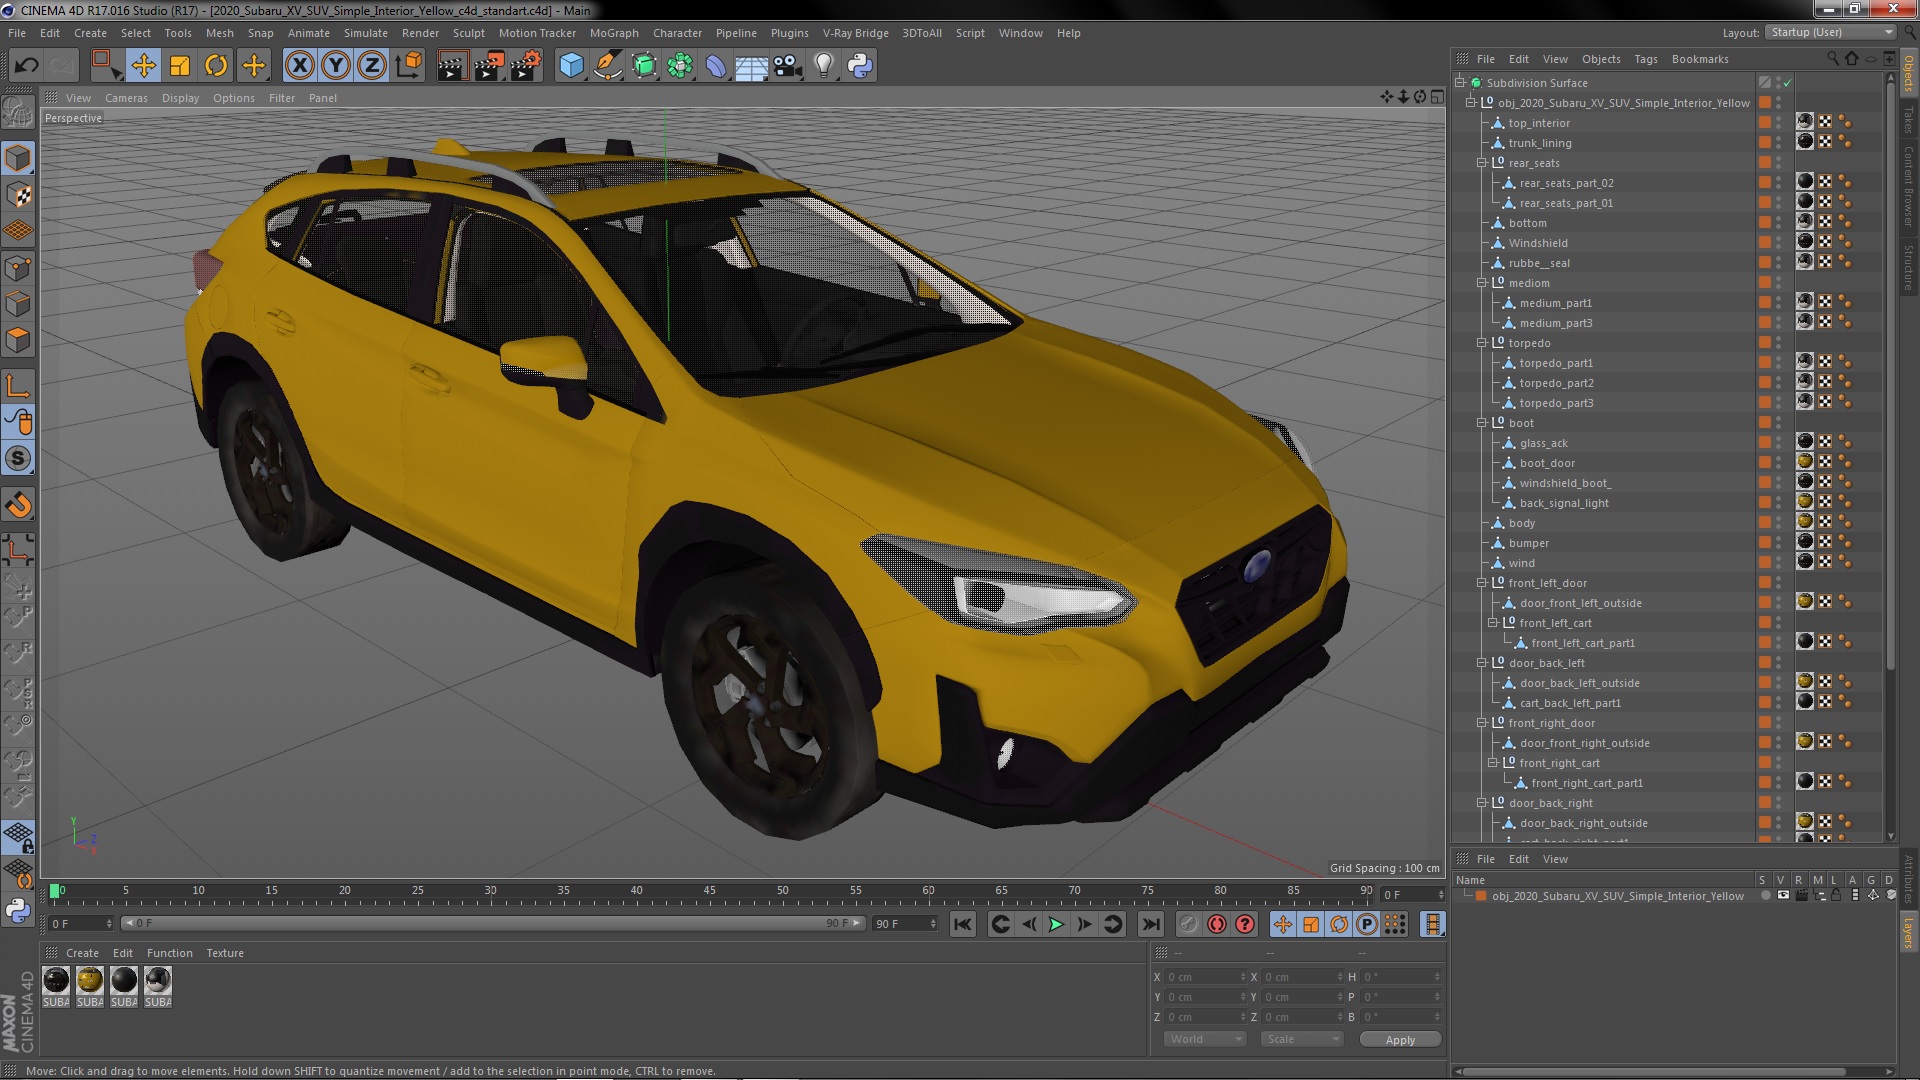The height and width of the screenshot is (1080, 1920).
Task: Click the Array modeling object icon
Action: tap(680, 66)
